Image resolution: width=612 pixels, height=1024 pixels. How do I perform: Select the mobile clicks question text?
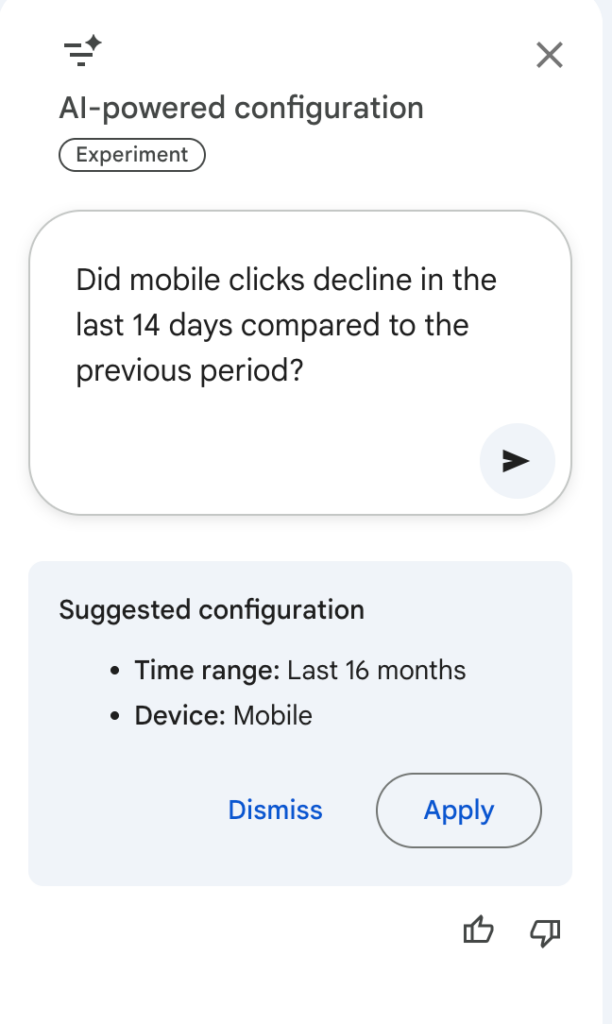pos(285,324)
